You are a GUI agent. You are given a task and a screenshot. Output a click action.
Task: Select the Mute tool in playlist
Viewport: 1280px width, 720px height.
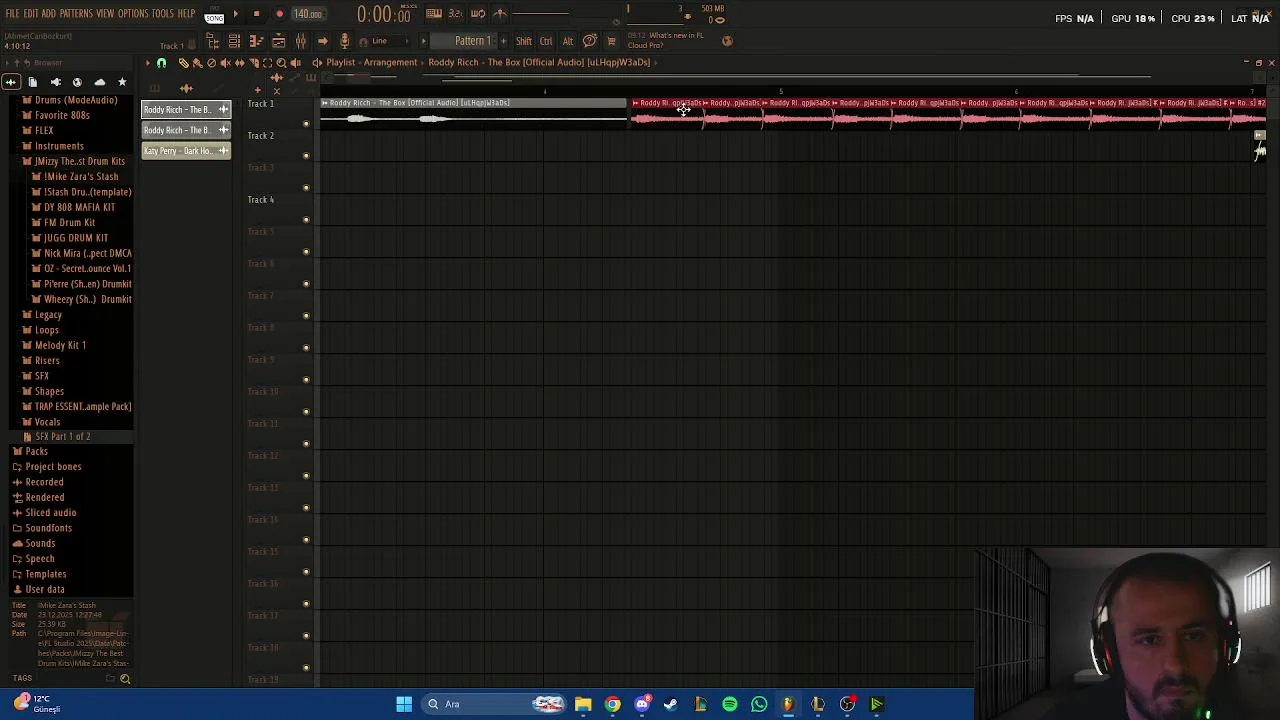tap(225, 63)
